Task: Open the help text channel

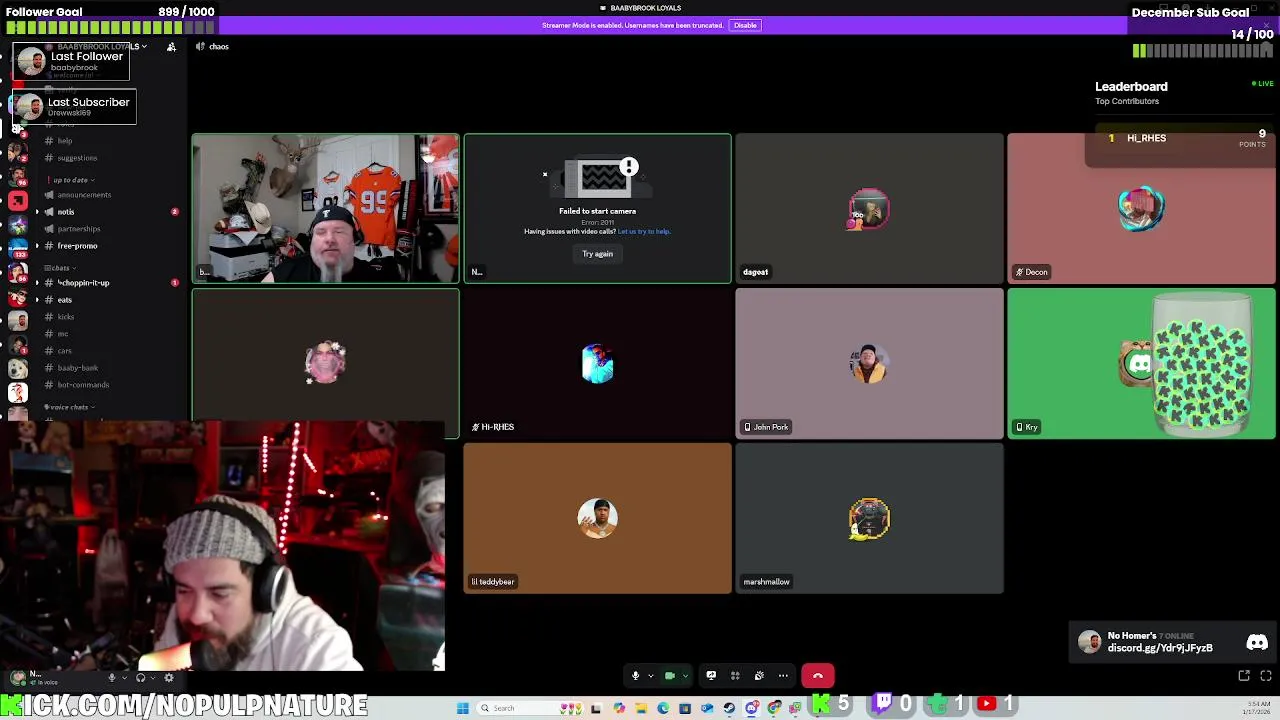Action: (64, 141)
